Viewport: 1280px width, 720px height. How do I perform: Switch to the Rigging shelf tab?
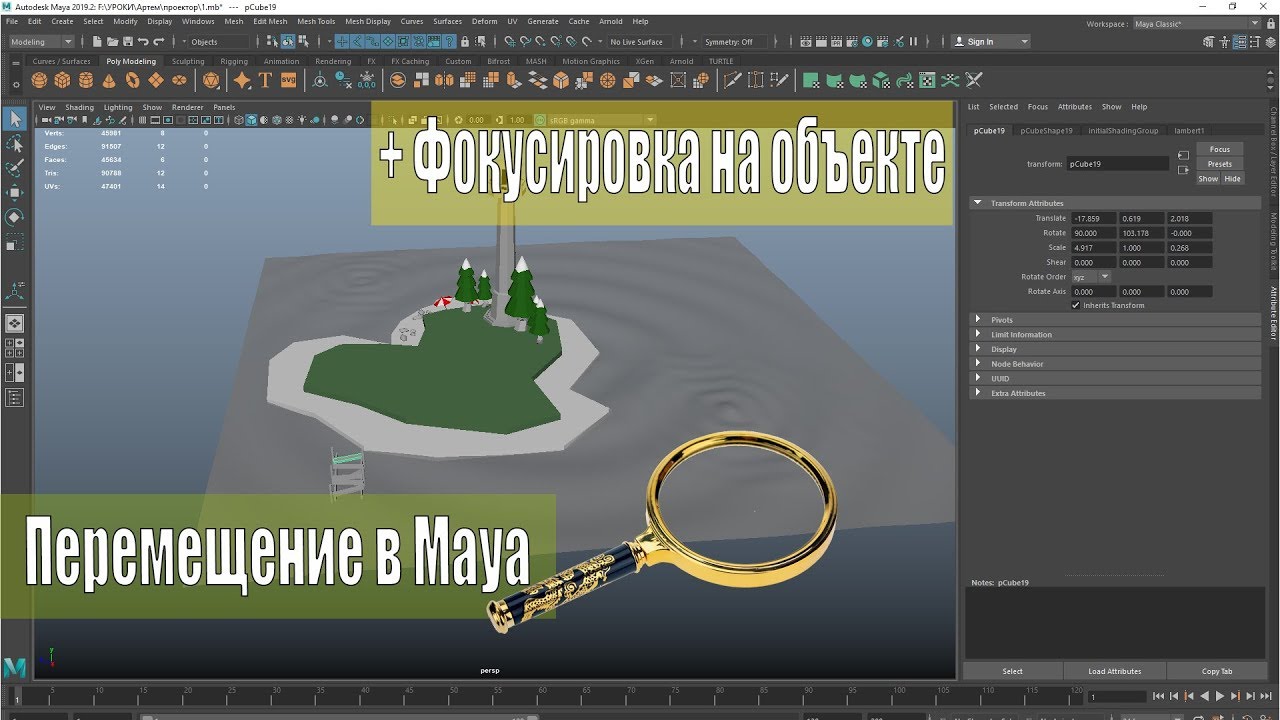click(234, 61)
